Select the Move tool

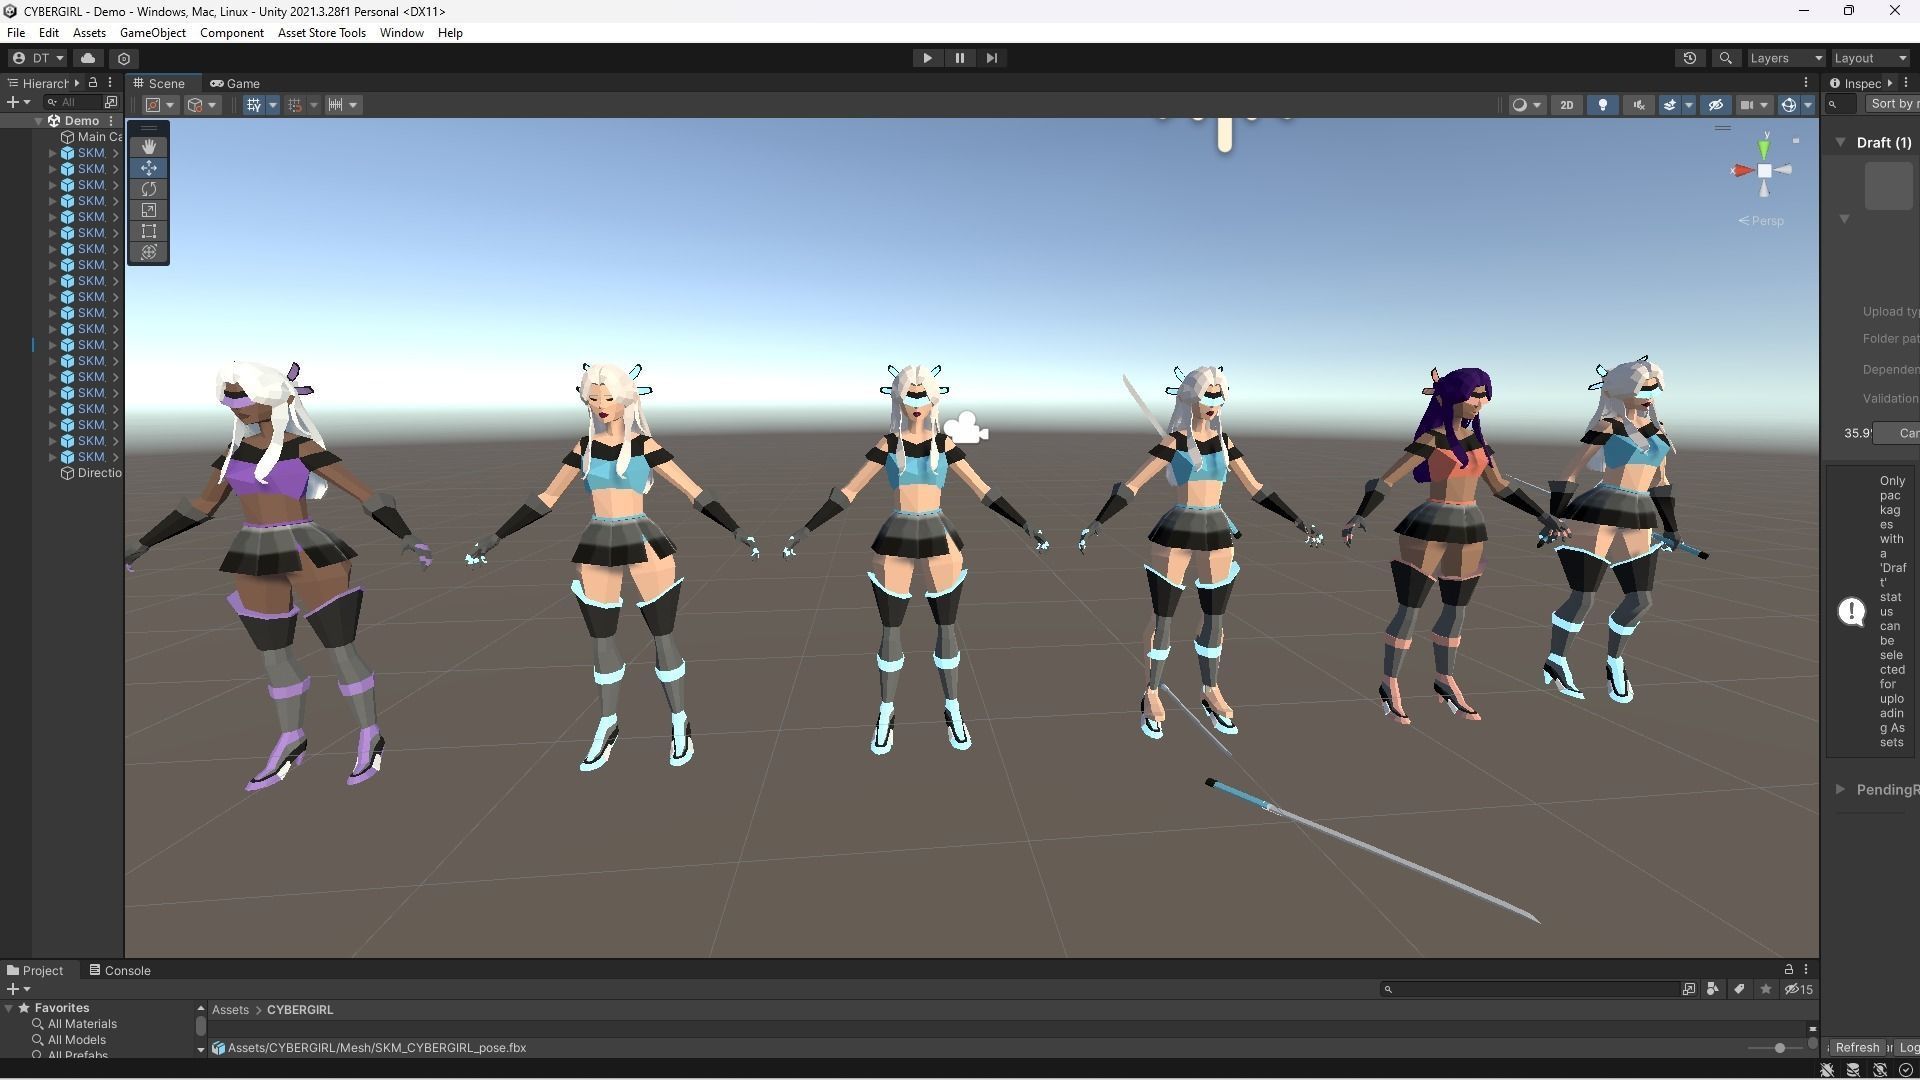point(149,168)
